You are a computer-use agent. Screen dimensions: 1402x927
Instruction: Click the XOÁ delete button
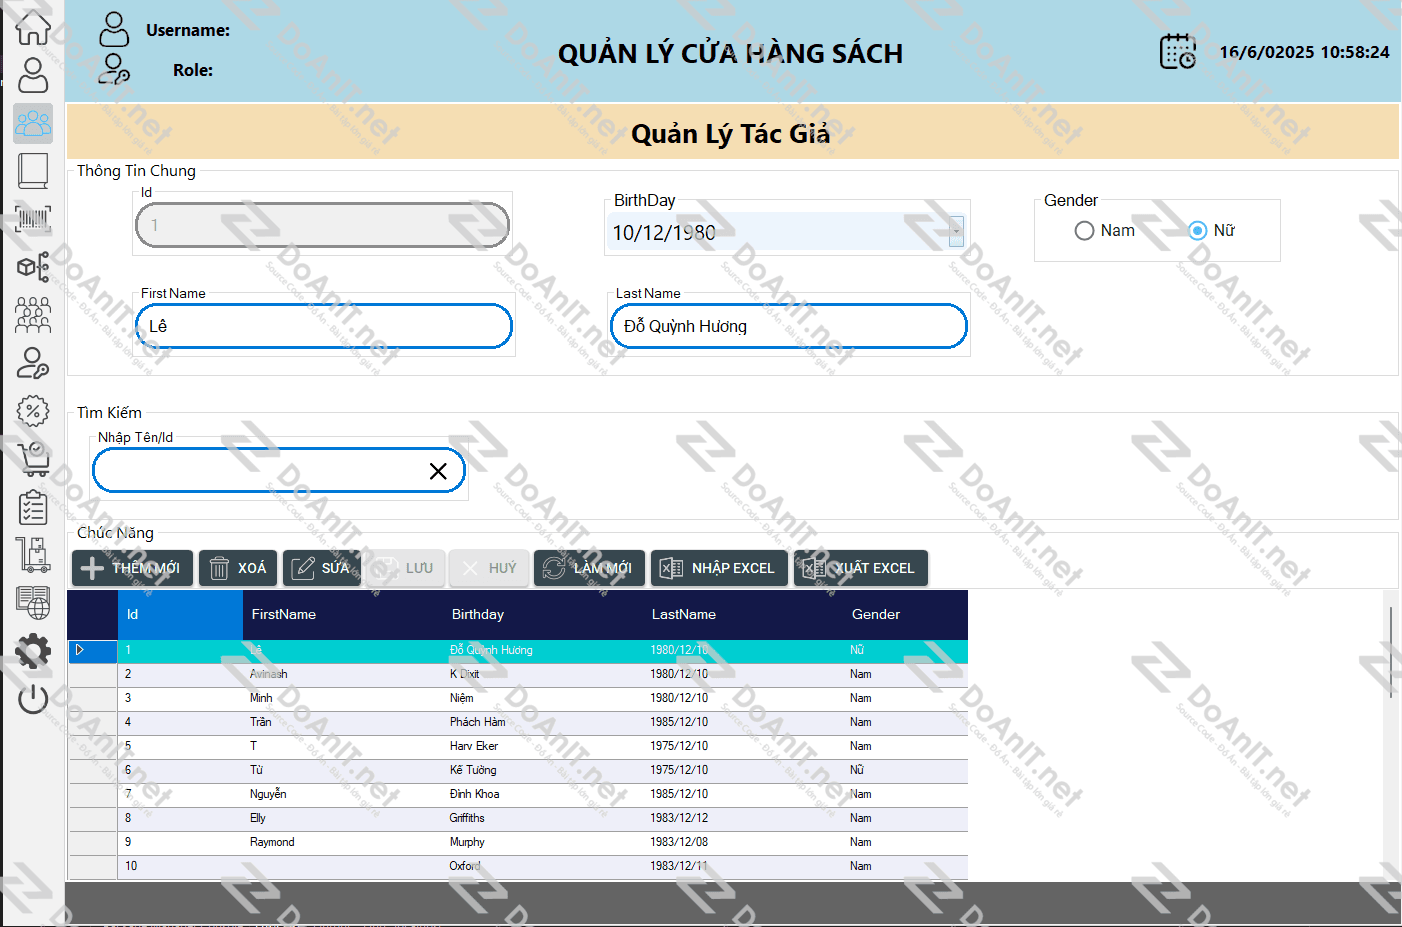tap(238, 568)
